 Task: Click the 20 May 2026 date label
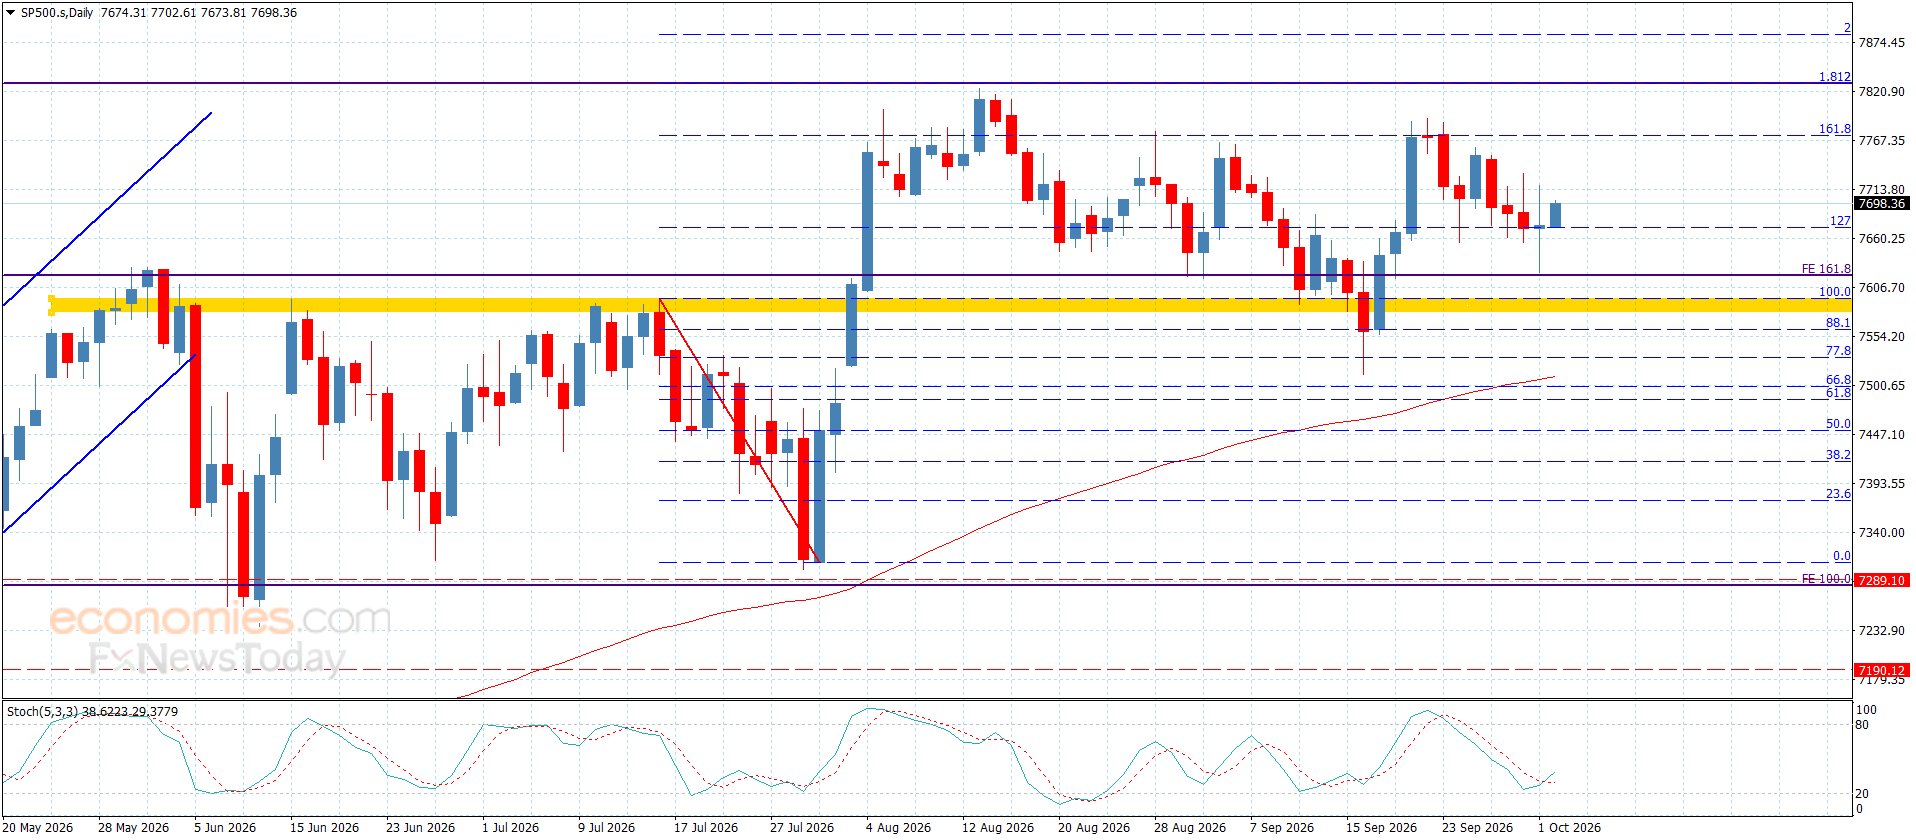pyautogui.click(x=38, y=827)
